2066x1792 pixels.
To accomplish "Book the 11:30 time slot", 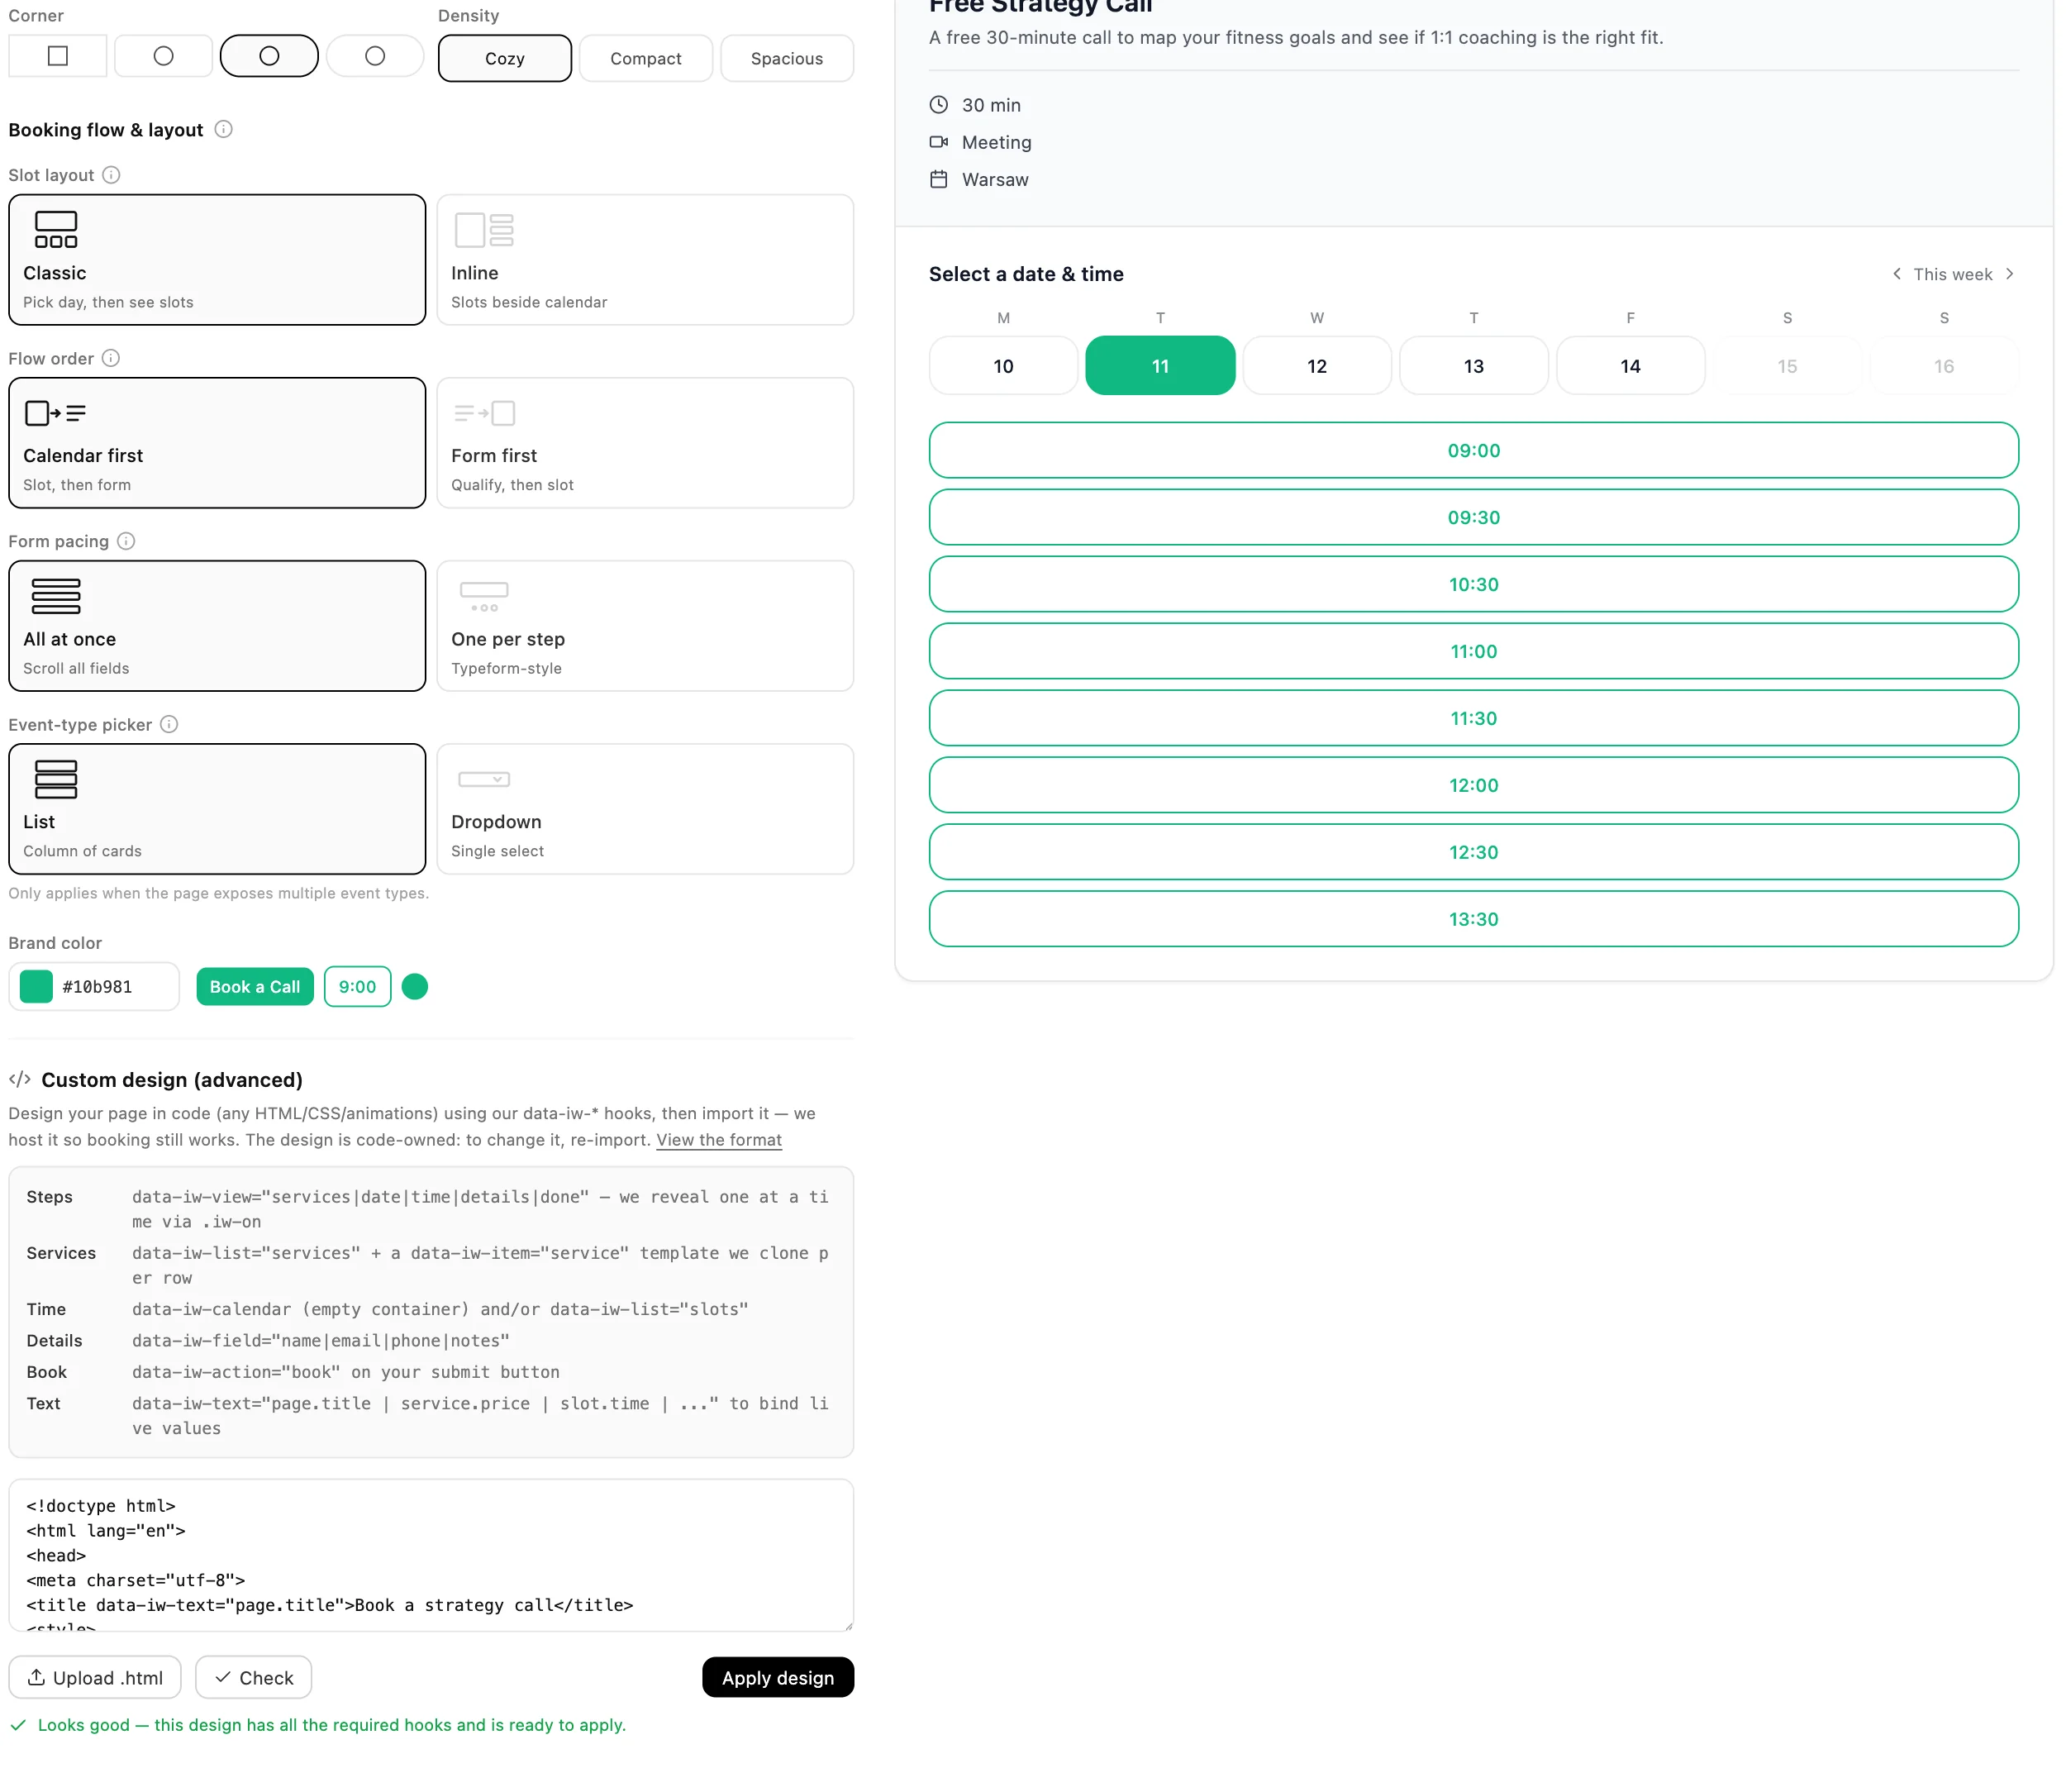I will pyautogui.click(x=1473, y=718).
